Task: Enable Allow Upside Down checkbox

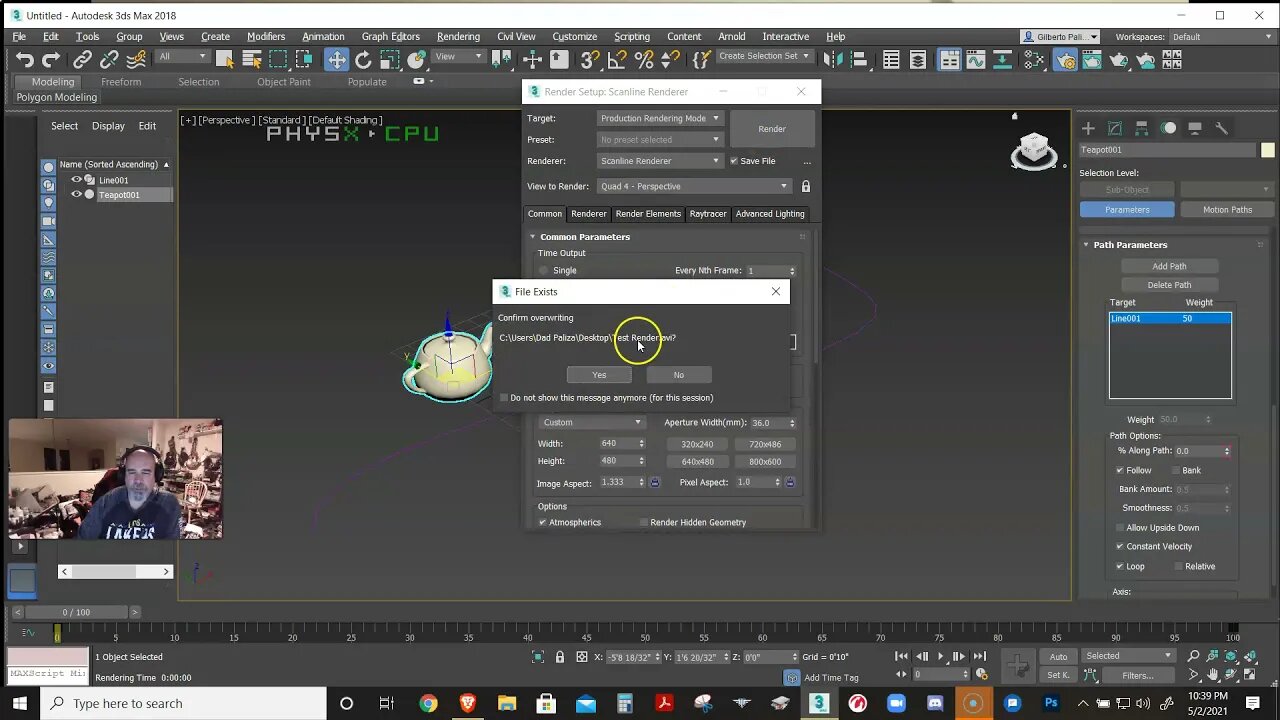Action: point(1120,528)
